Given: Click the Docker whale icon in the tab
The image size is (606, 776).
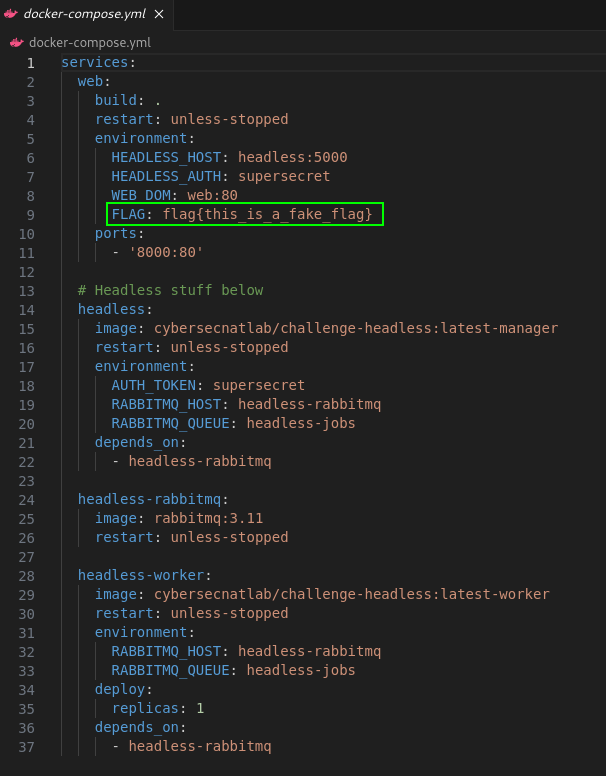Looking at the screenshot, I should 11,14.
